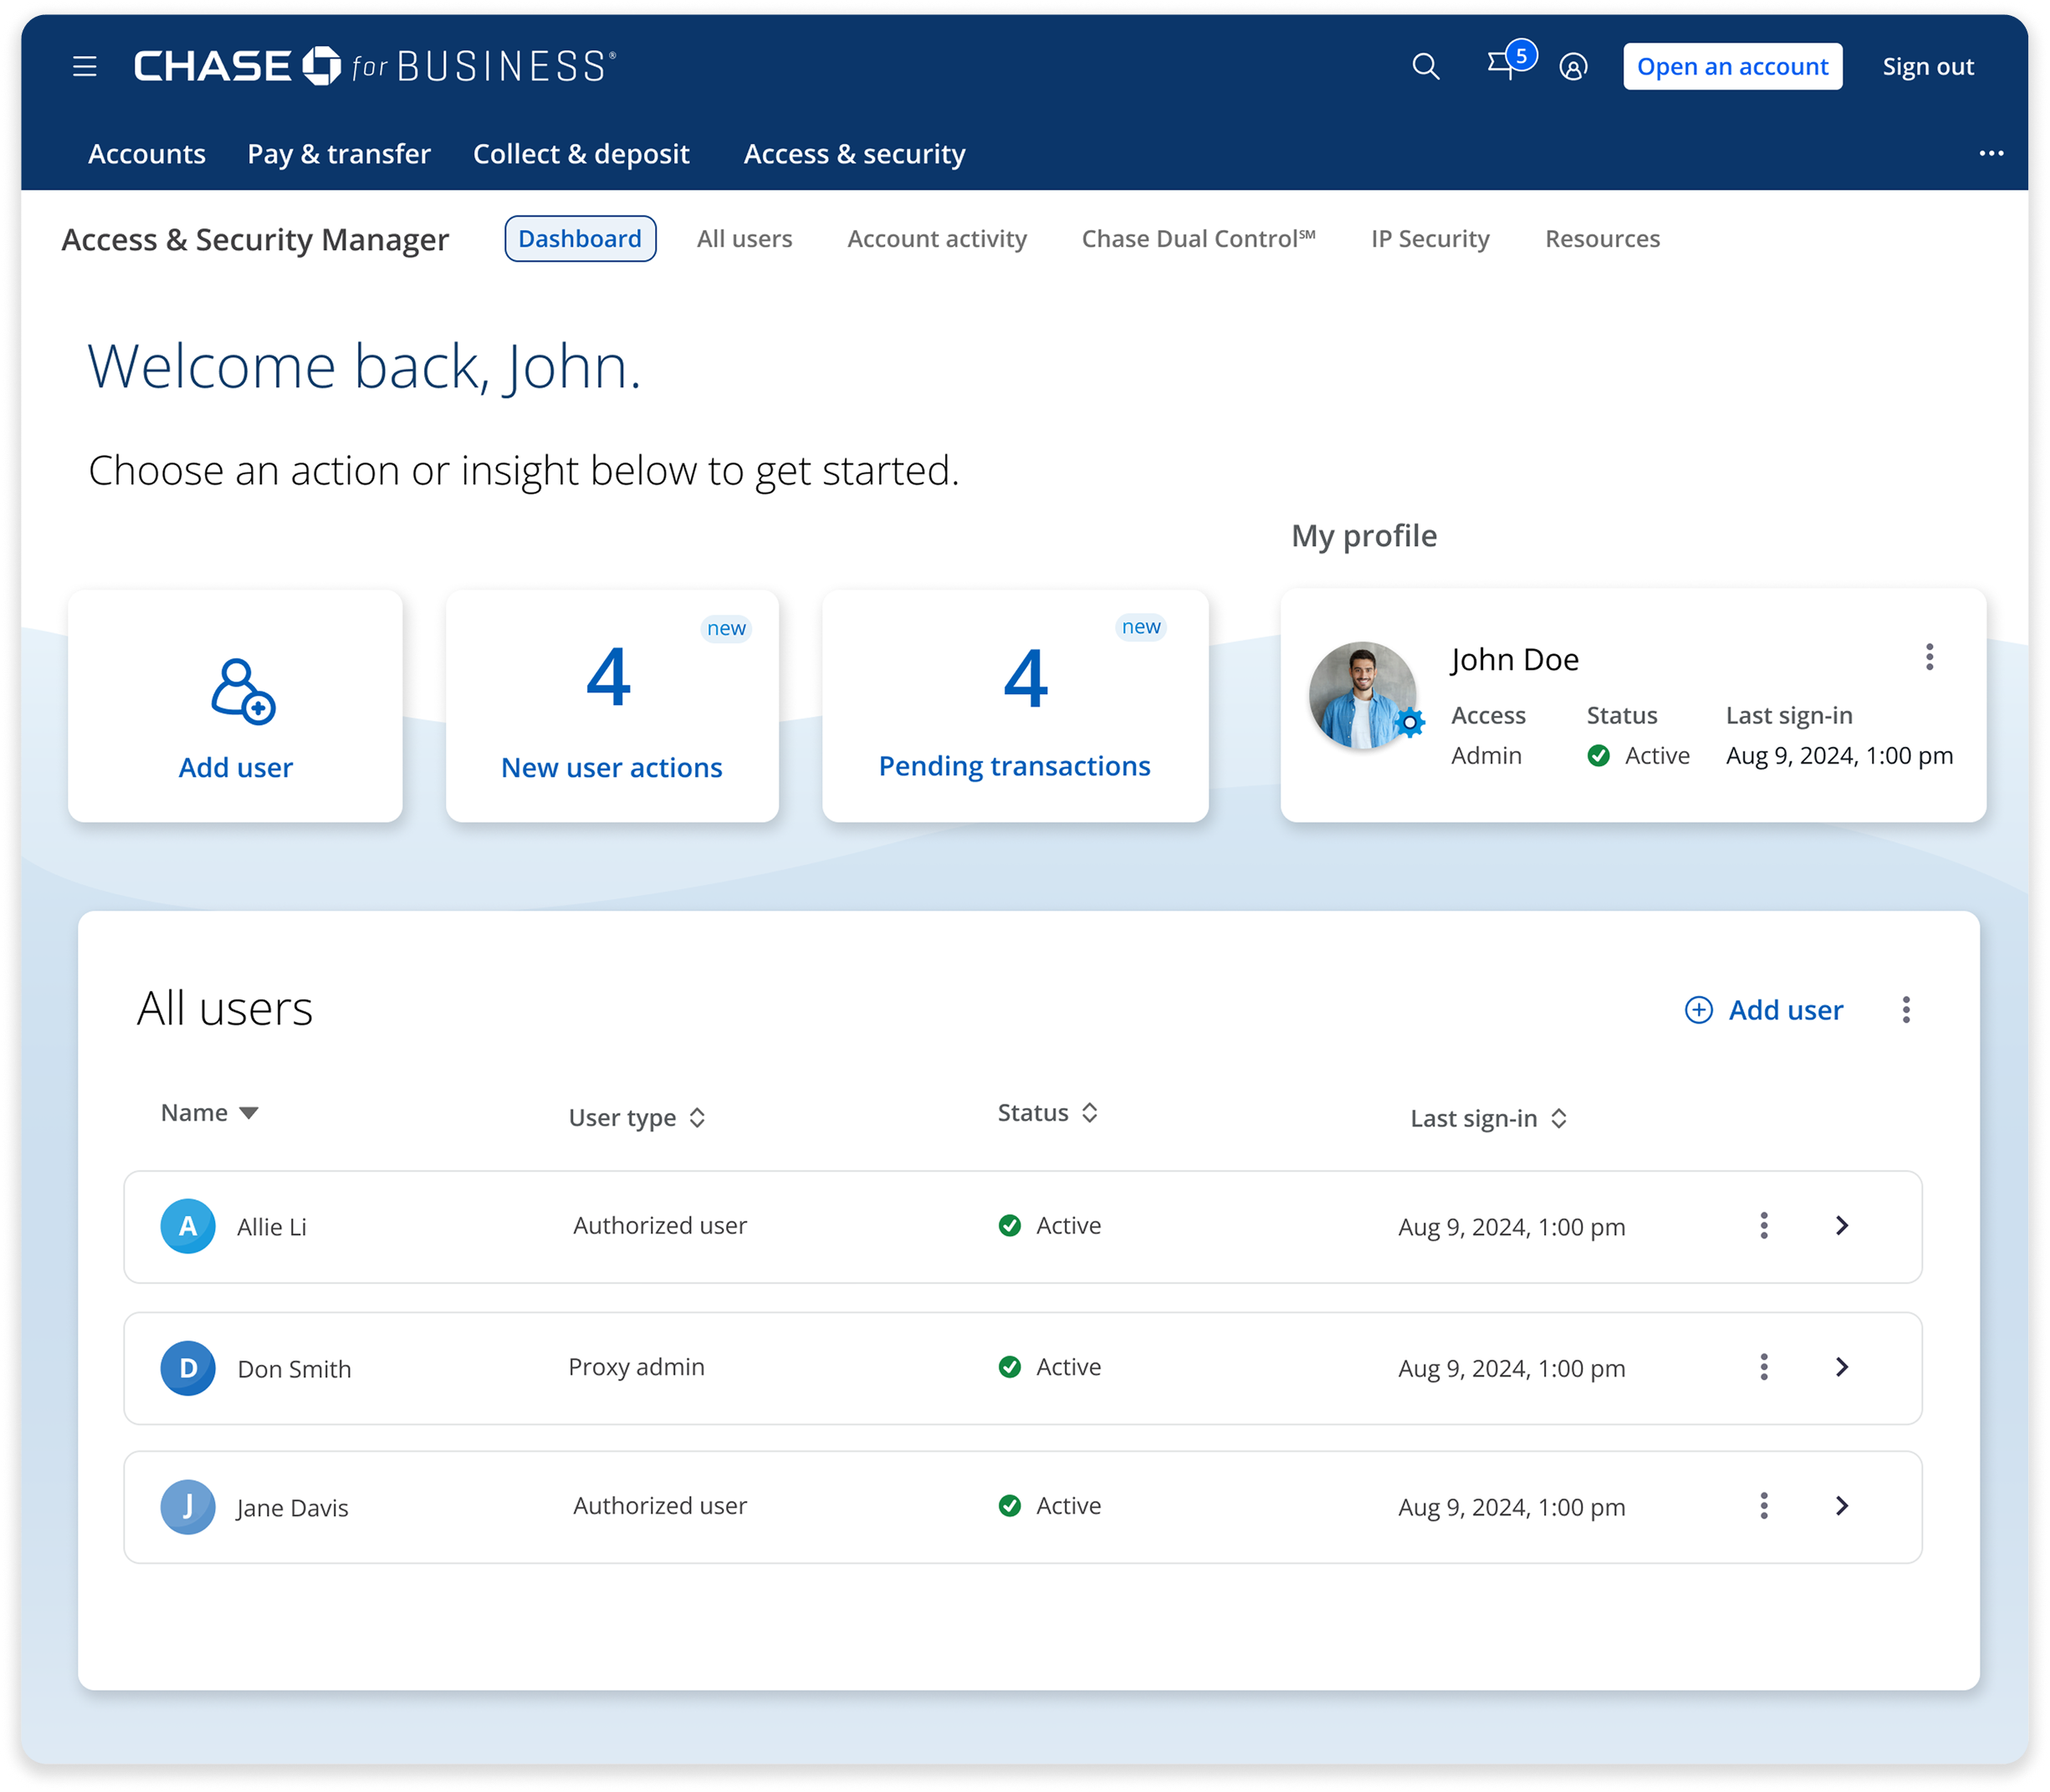The image size is (2050, 1792).
Task: Switch to Account activity tab
Action: [937, 239]
